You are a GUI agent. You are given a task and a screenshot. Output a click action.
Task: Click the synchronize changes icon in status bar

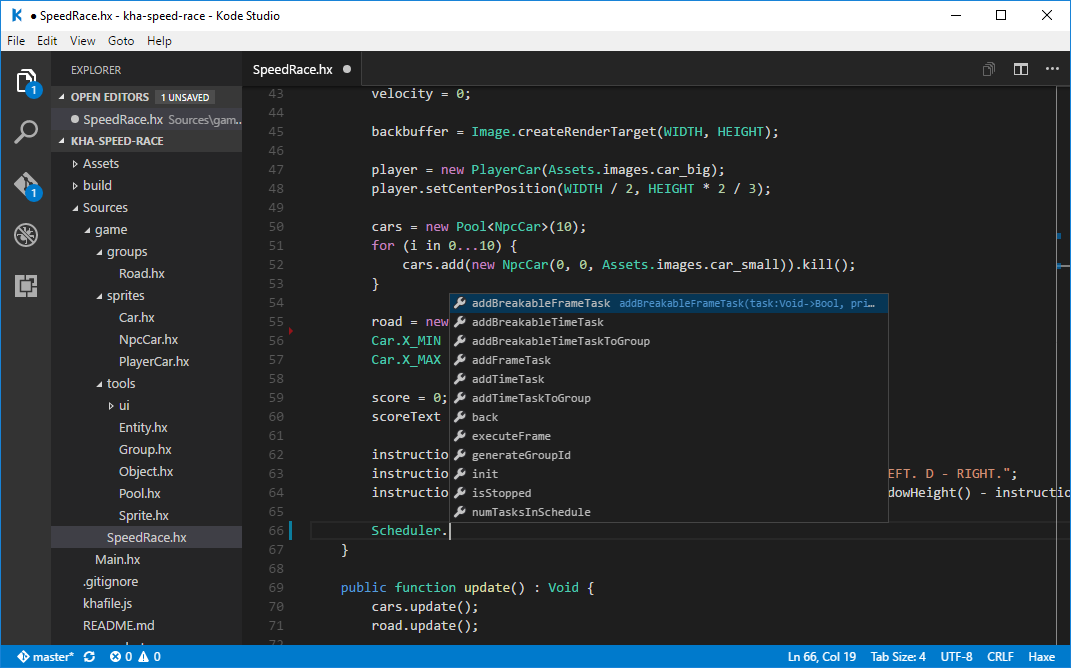pyautogui.click(x=89, y=657)
